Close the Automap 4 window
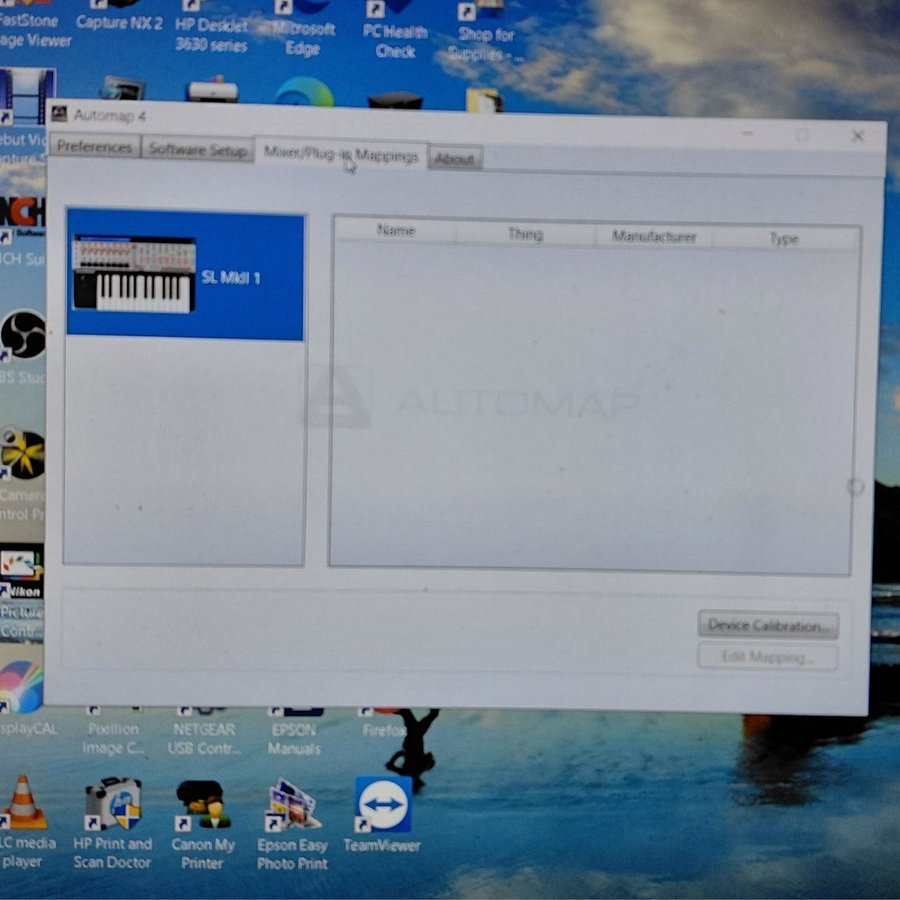 pyautogui.click(x=857, y=136)
